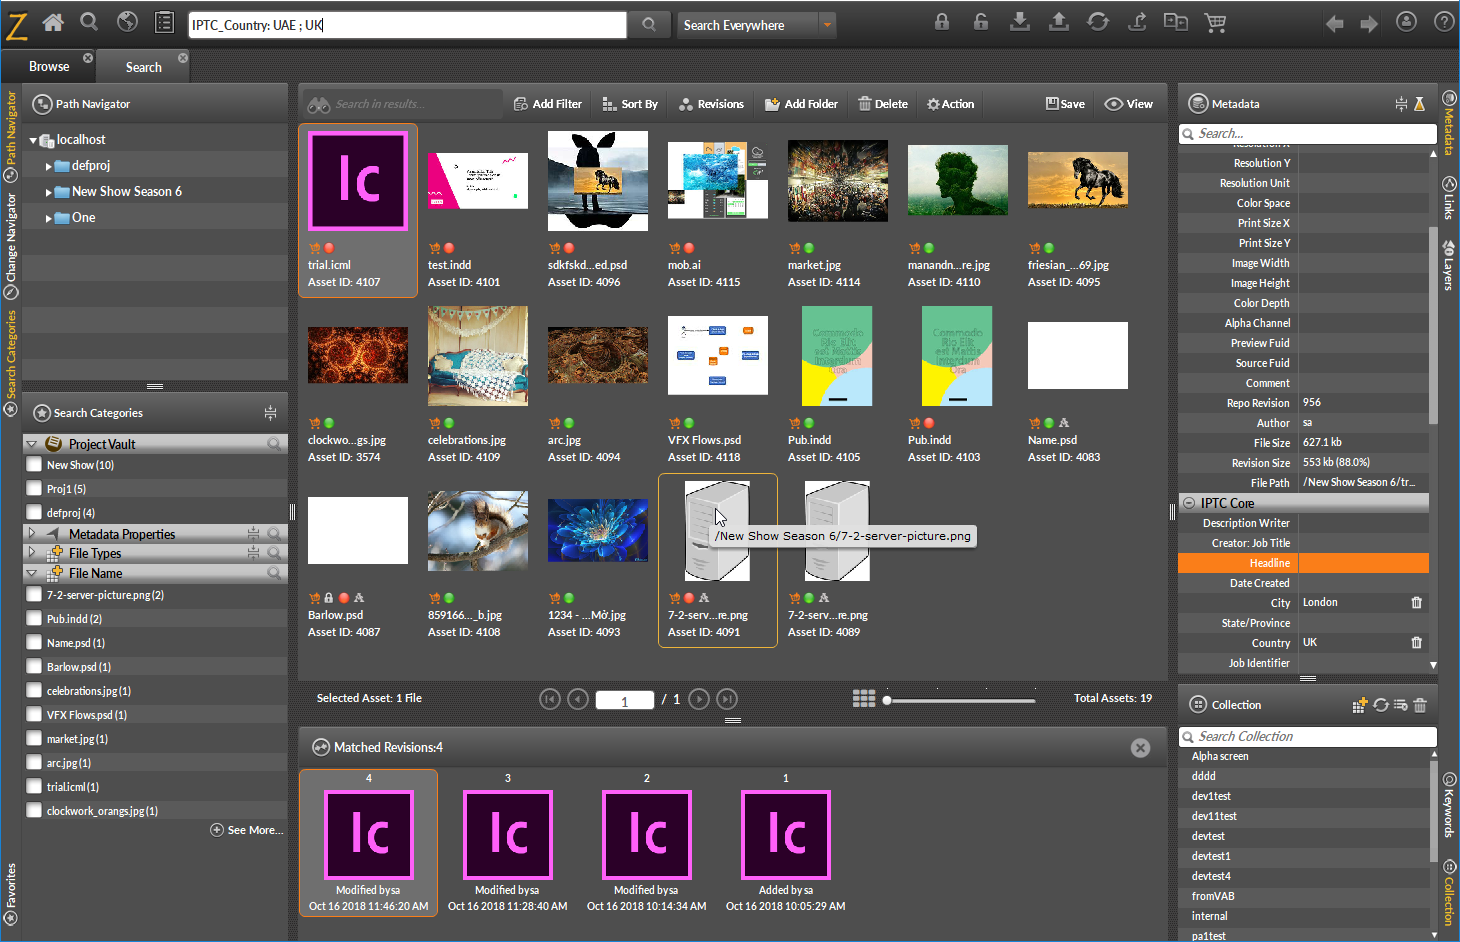
Task: Check the market.jpg (1) checkbox
Action: click(x=34, y=739)
